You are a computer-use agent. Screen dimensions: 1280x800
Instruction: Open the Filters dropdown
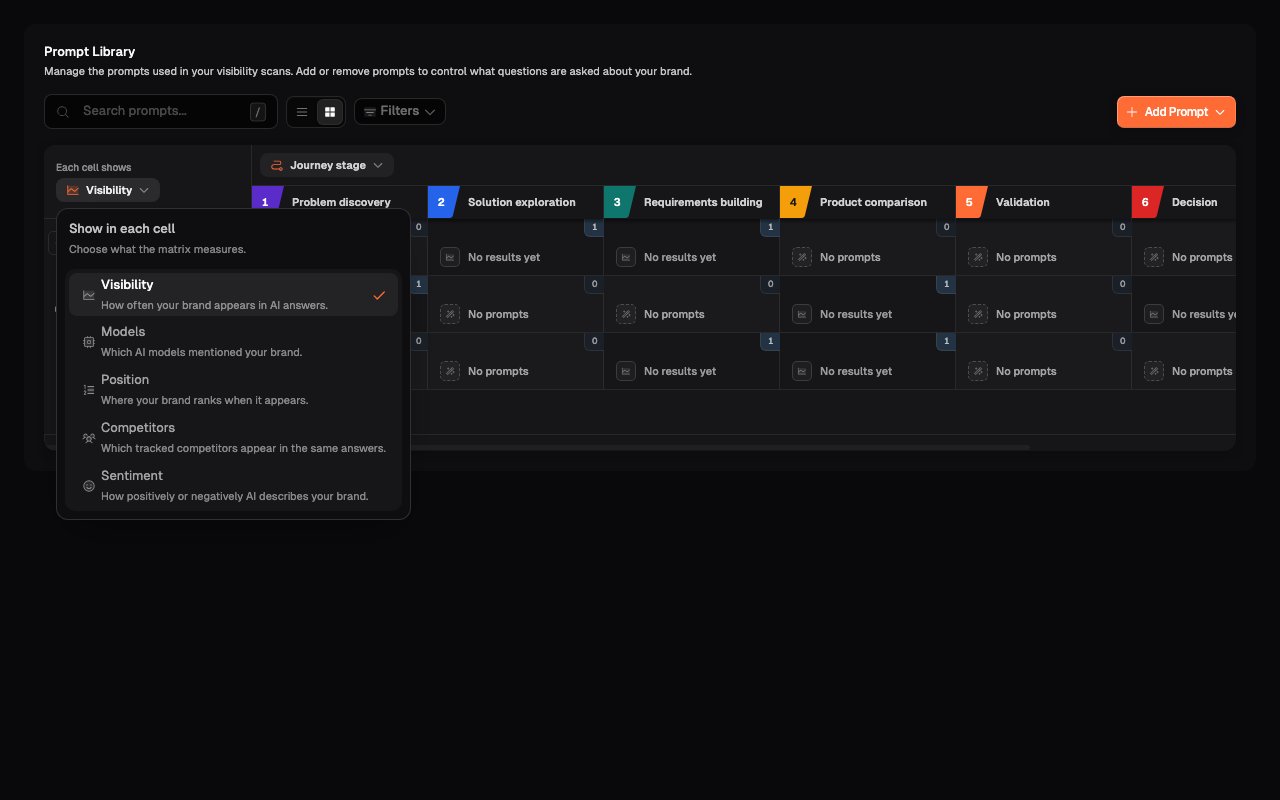pyautogui.click(x=400, y=111)
